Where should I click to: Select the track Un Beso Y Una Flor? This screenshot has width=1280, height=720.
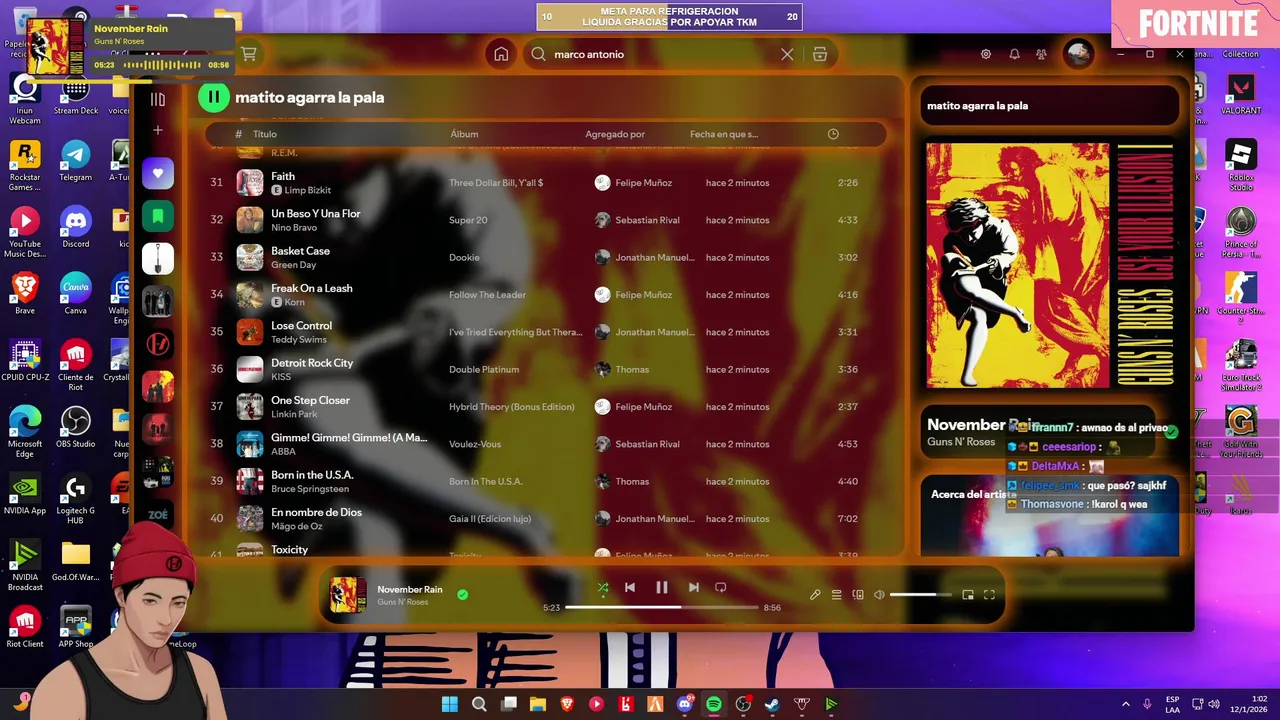pyautogui.click(x=316, y=213)
